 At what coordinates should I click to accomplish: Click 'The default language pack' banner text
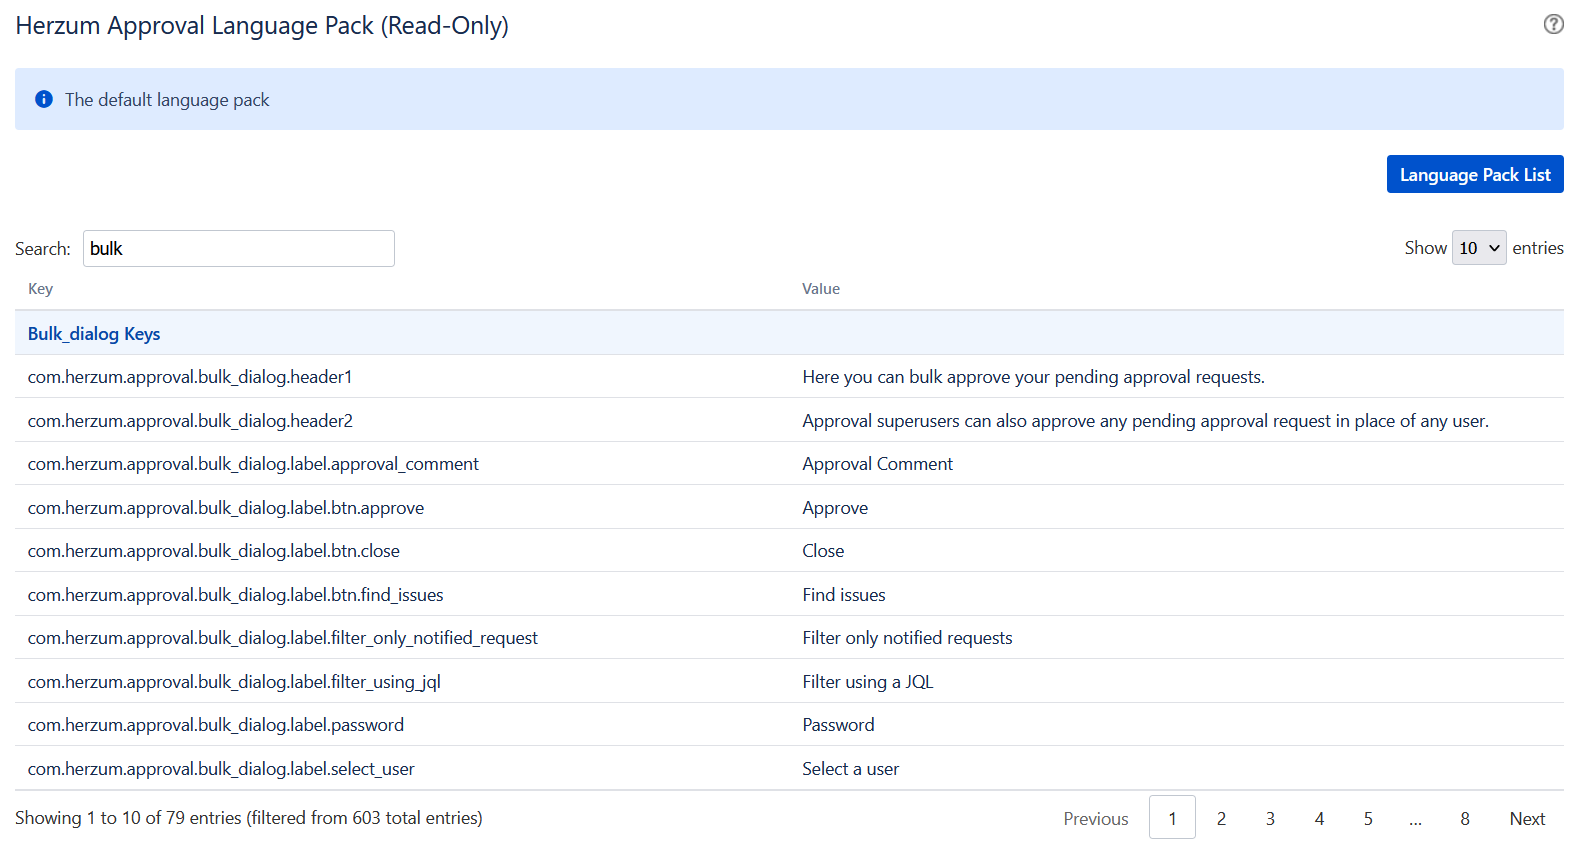point(167,100)
